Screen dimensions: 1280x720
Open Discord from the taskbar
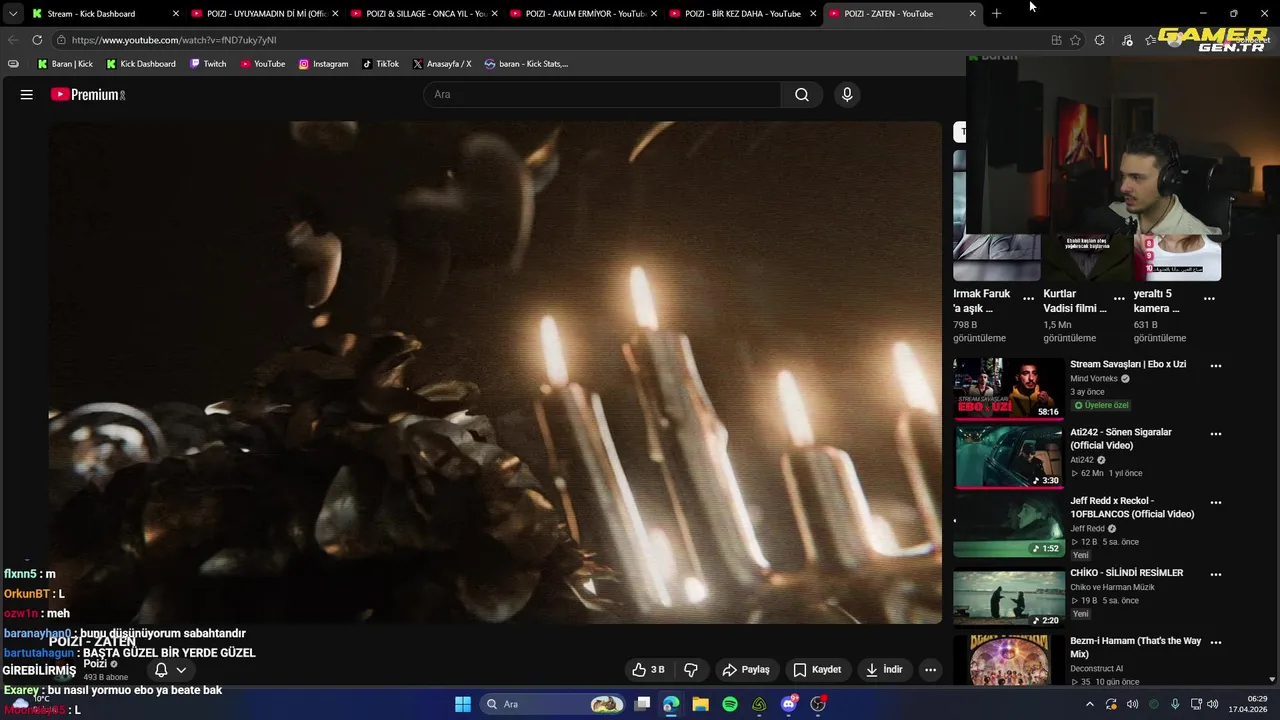[x=789, y=704]
